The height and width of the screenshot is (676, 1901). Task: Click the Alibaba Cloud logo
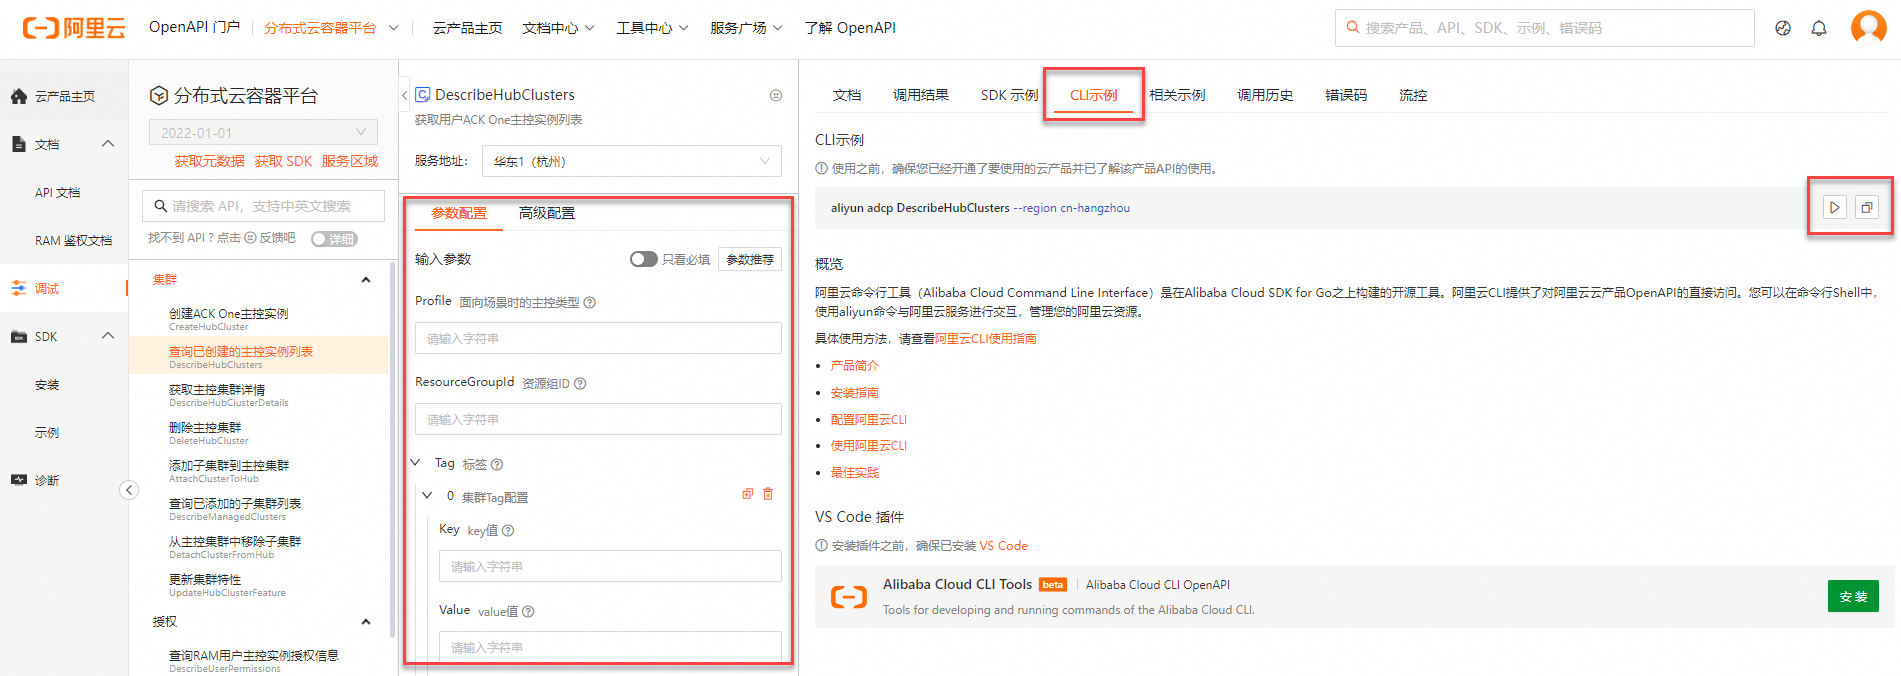click(74, 28)
